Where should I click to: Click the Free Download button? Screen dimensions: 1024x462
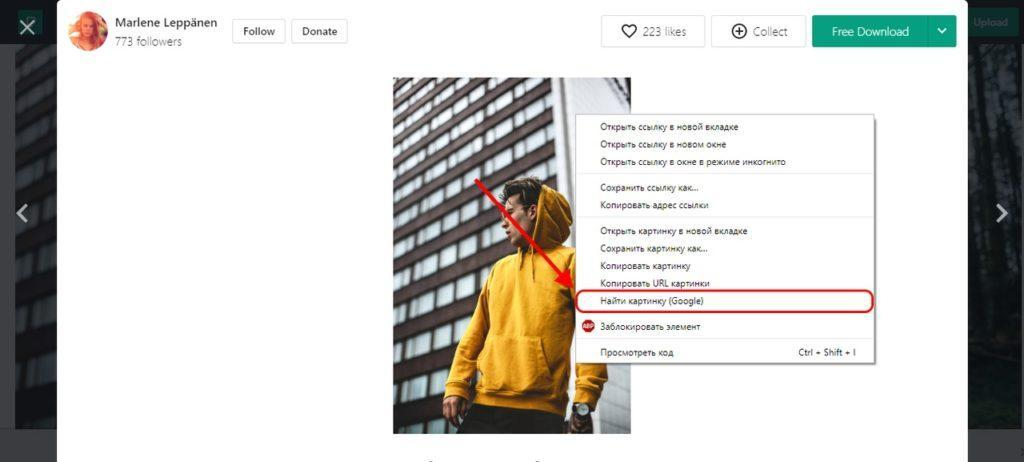click(870, 31)
